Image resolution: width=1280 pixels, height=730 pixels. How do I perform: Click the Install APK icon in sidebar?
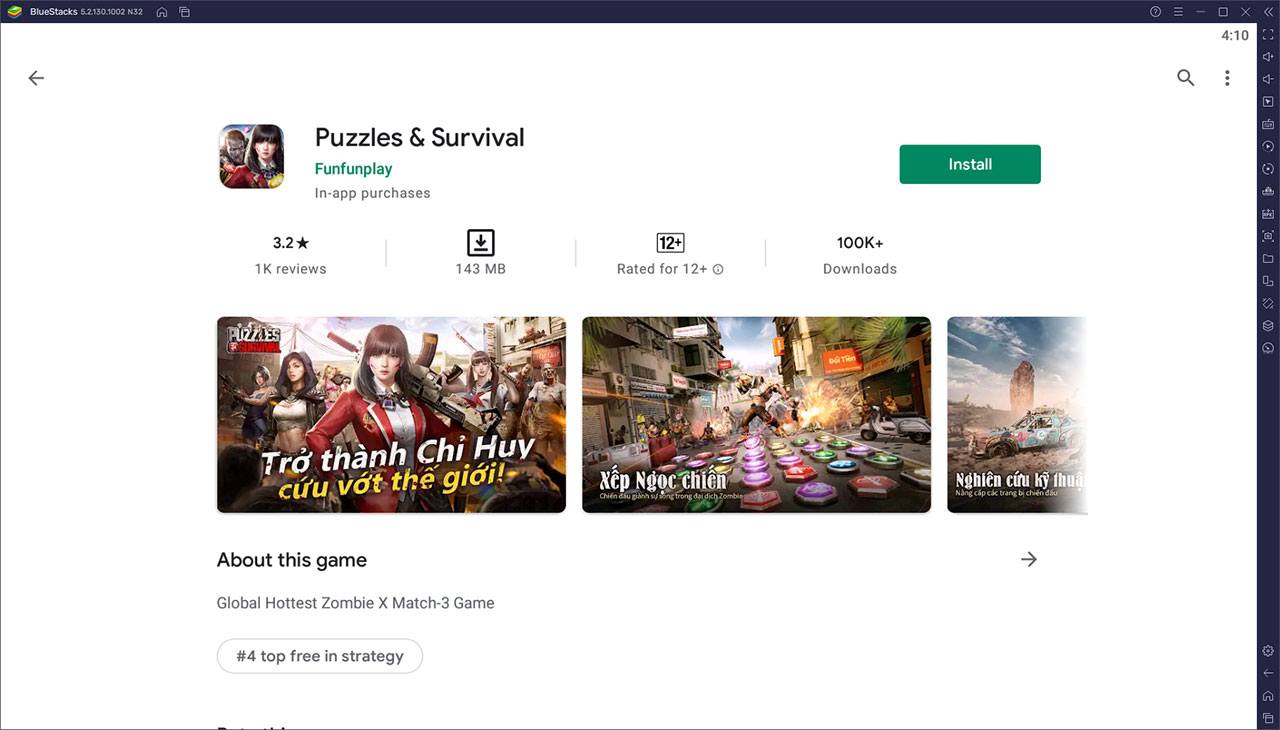coord(1268,214)
